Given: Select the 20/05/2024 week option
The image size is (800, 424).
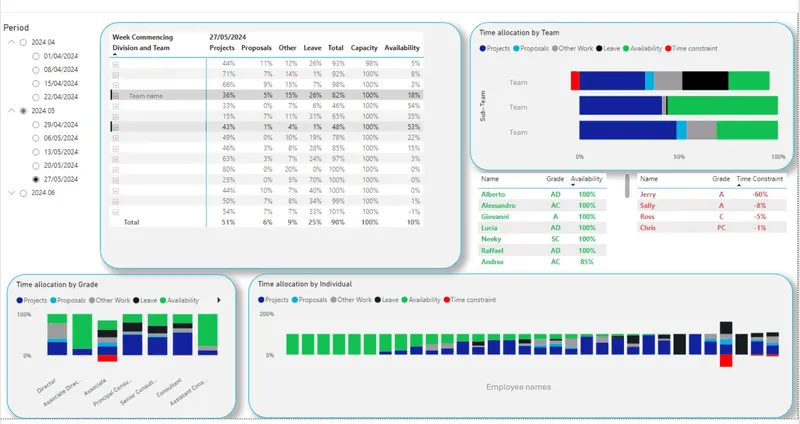Looking at the screenshot, I should click(36, 166).
